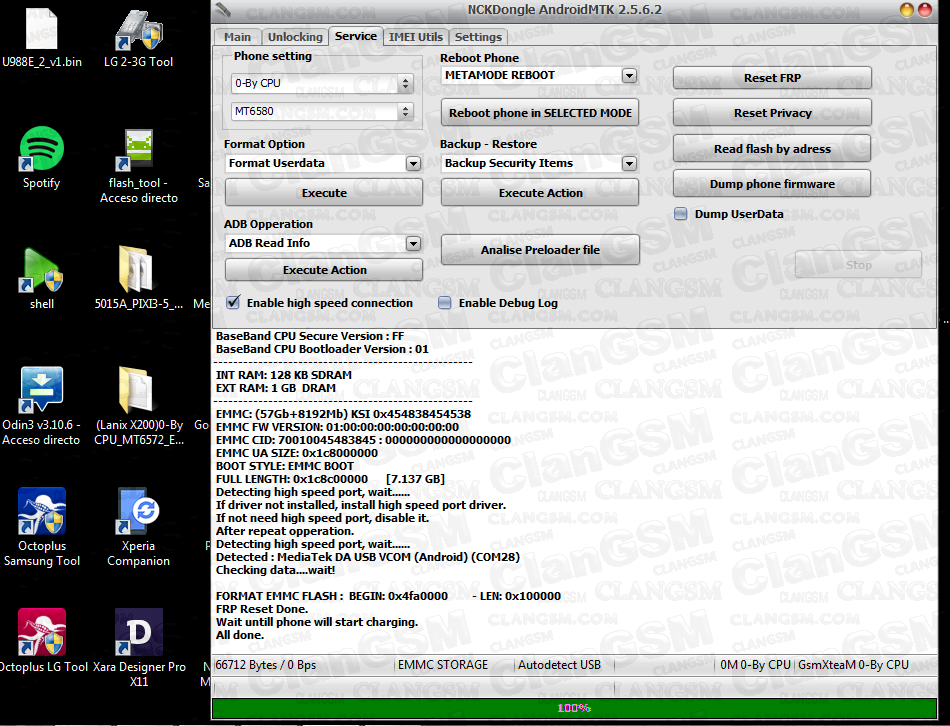Open Spotify desktop shortcut
950x726 pixels.
[x=41, y=156]
